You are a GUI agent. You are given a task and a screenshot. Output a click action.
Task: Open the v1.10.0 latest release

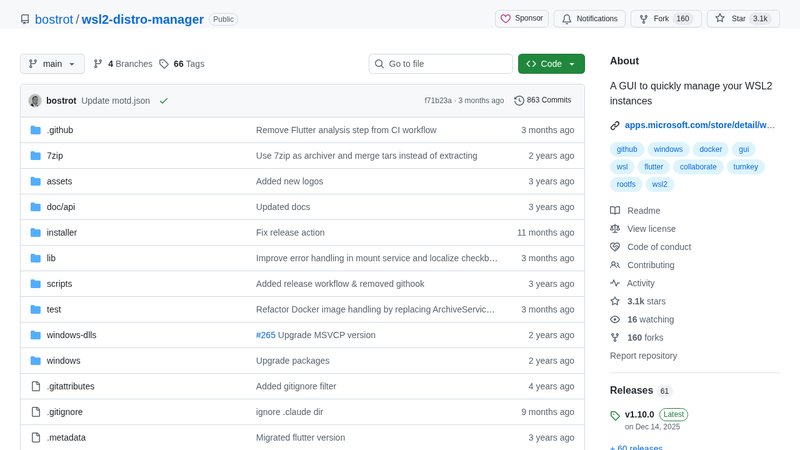(639, 414)
